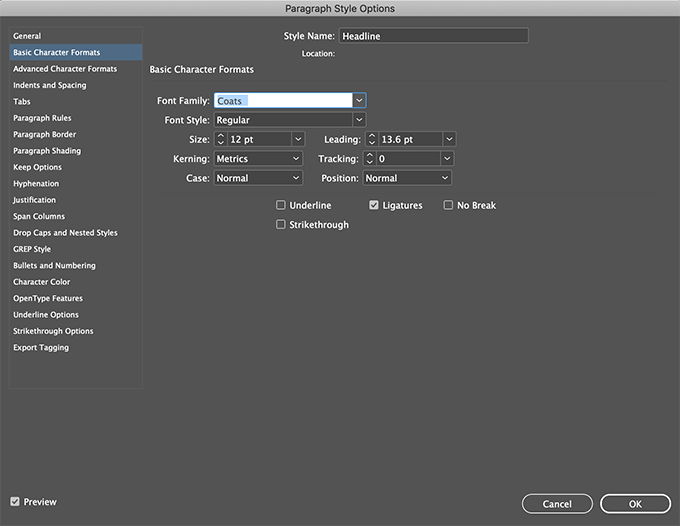
Task: Open Paragraph Shading settings
Action: coord(76,151)
